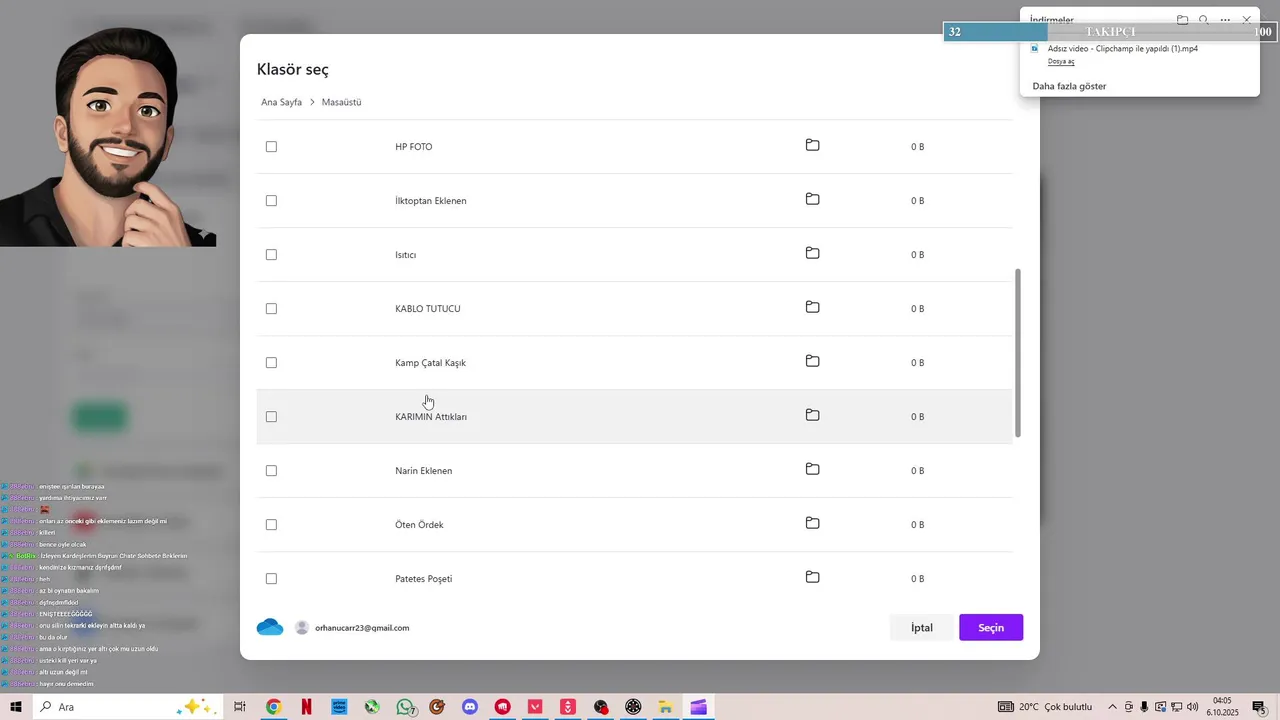Open WhatsApp from the taskbar

coord(405,707)
